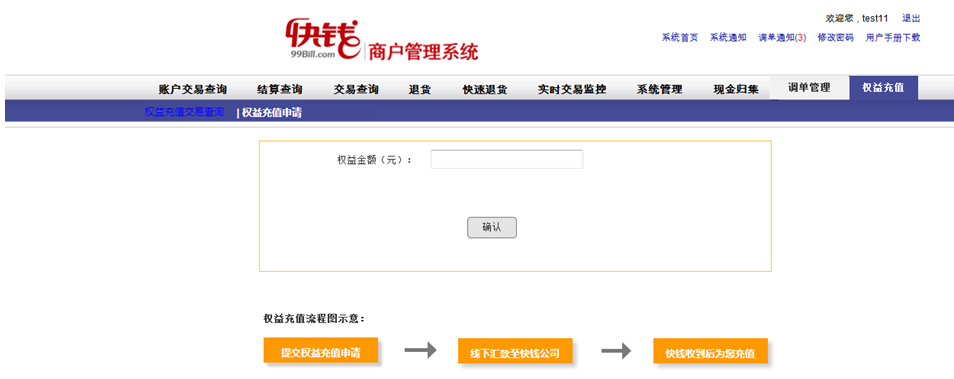The image size is (954, 379).
Task: Open 调单通知(3) link
Action: tap(782, 38)
